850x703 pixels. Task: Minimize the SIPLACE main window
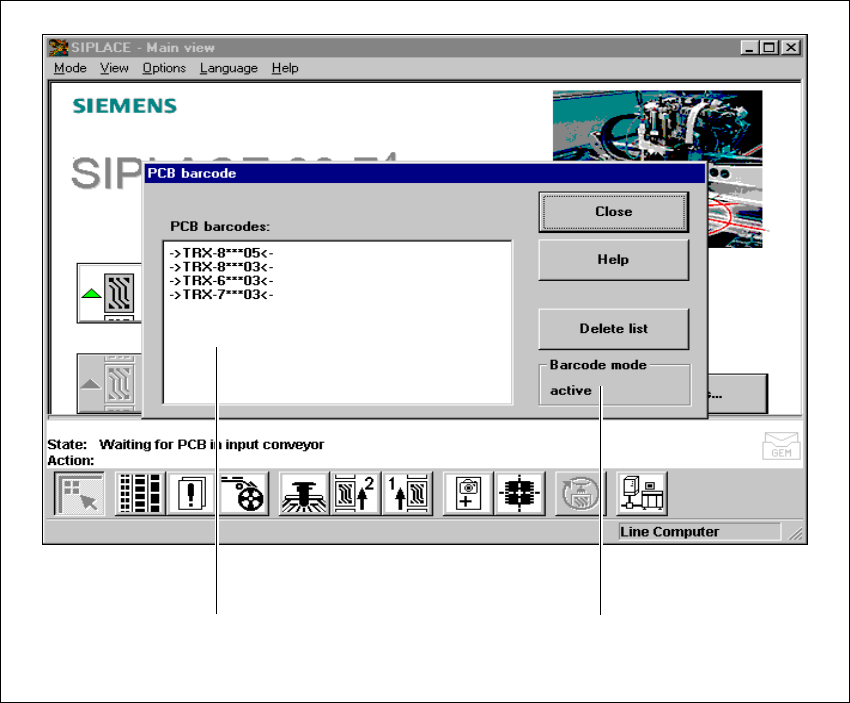coord(749,48)
